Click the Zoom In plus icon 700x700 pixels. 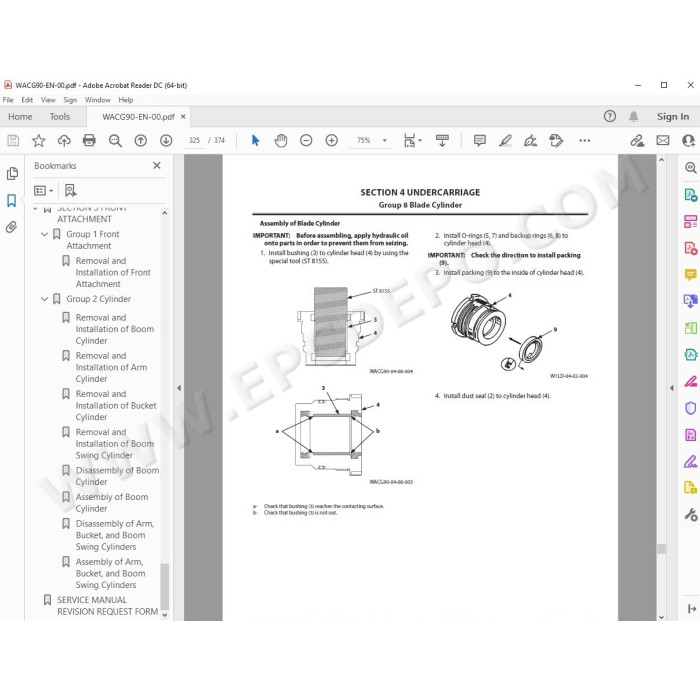[331, 141]
